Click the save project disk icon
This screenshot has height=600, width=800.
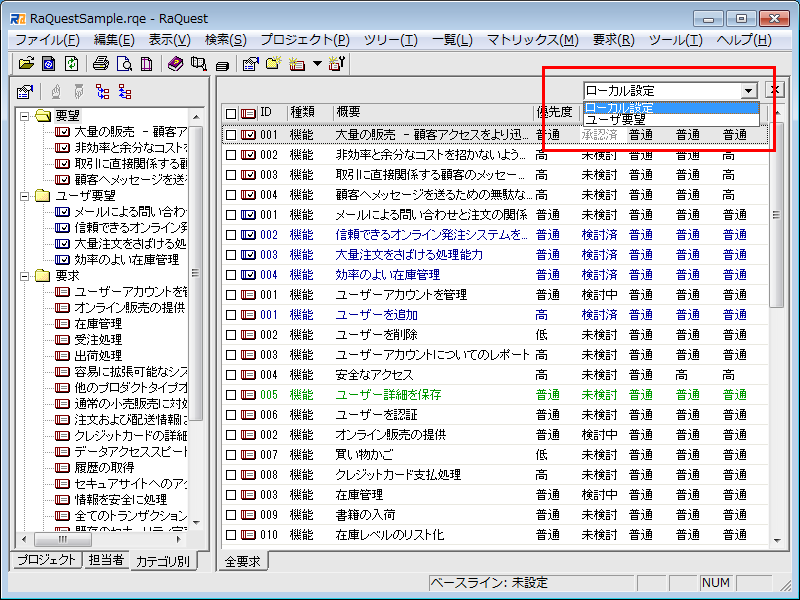click(49, 64)
